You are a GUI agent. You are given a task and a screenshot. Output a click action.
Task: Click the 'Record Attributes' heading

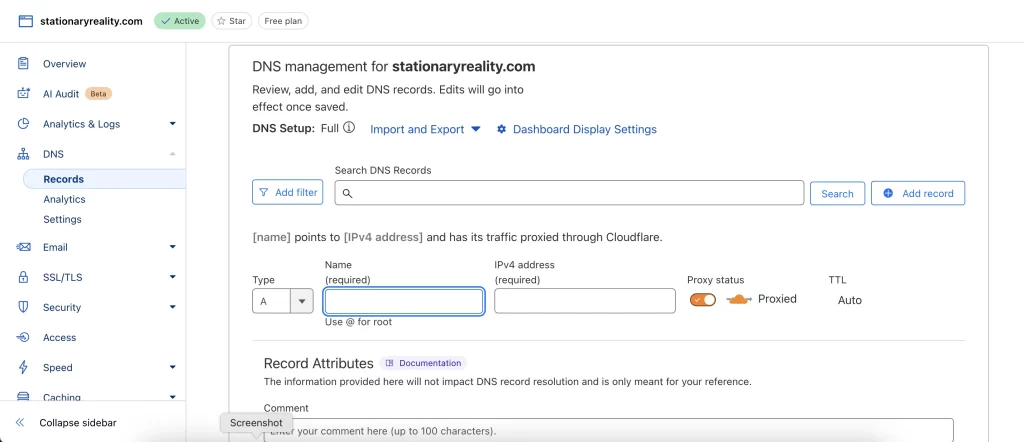click(x=319, y=363)
